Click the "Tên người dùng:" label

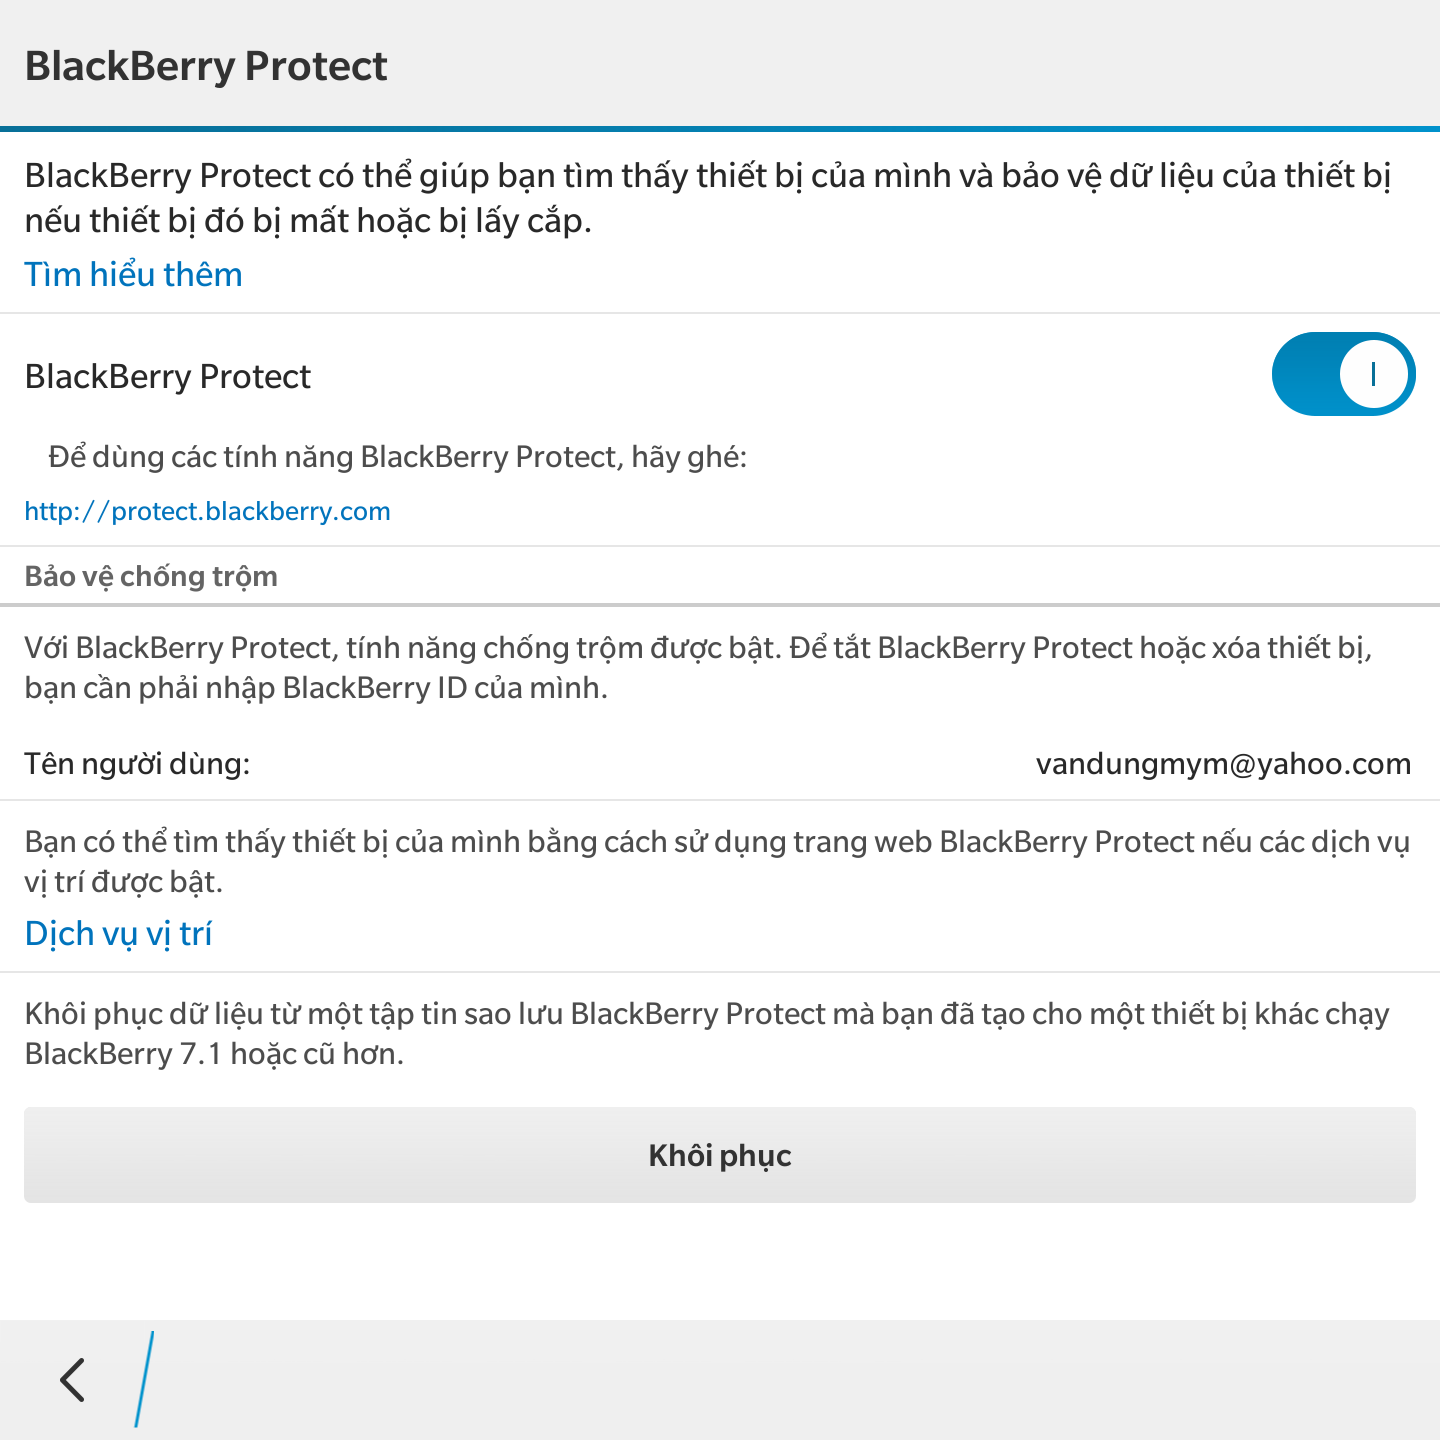point(137,764)
